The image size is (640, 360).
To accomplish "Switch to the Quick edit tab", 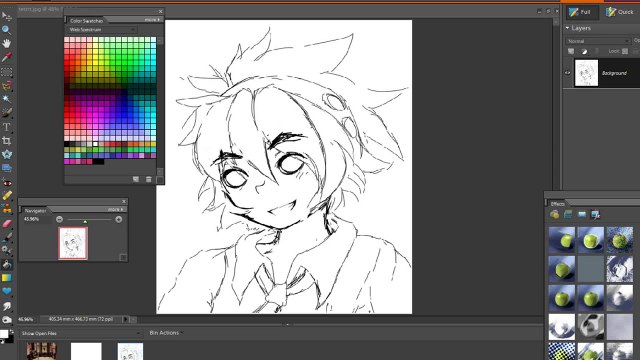I will [620, 12].
